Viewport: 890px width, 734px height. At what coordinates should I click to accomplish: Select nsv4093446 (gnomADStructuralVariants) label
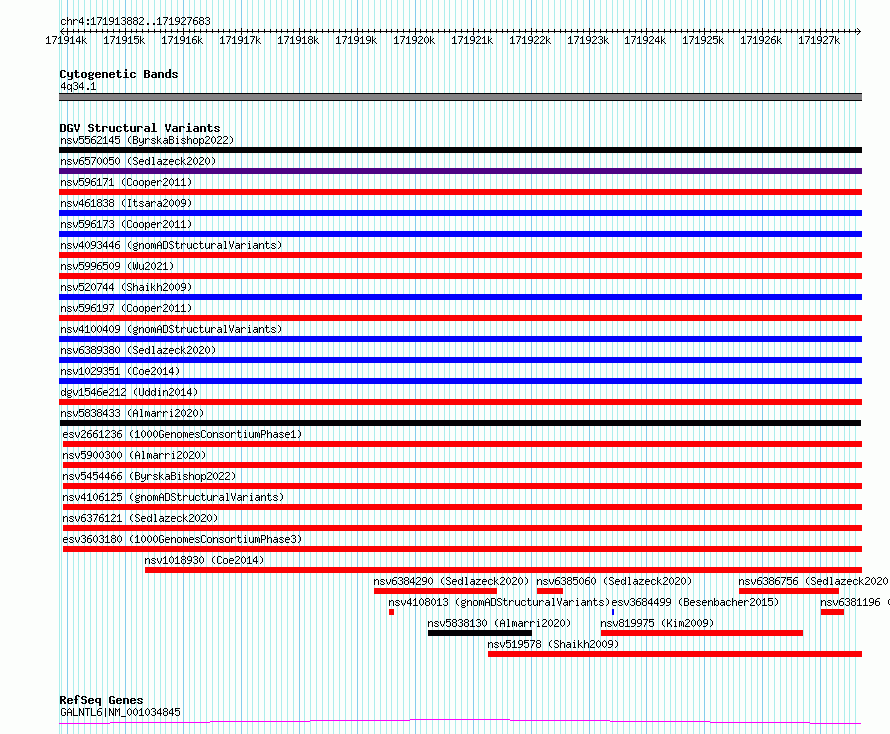pyautogui.click(x=171, y=245)
